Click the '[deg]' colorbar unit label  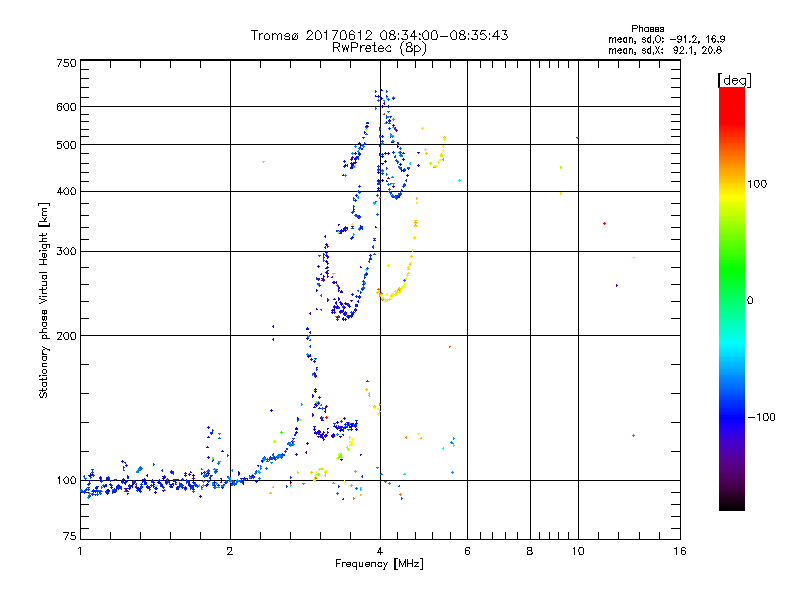pyautogui.click(x=734, y=80)
